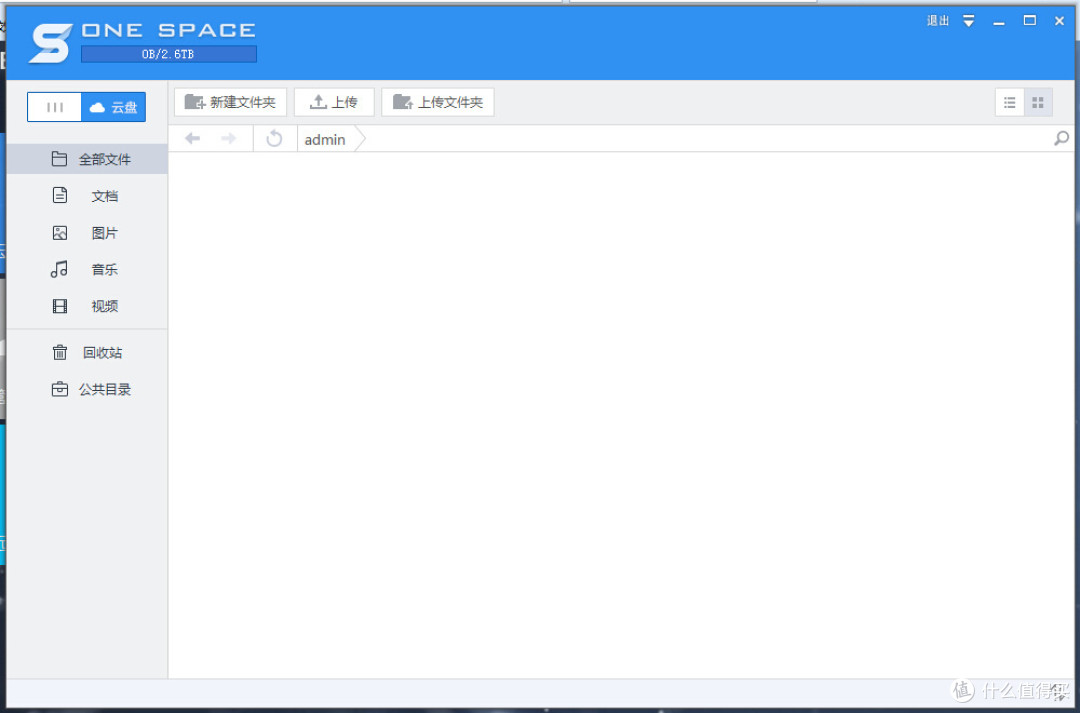Viewport: 1080px width, 713px height.
Task: Open the 视频 videos category
Action: point(87,306)
